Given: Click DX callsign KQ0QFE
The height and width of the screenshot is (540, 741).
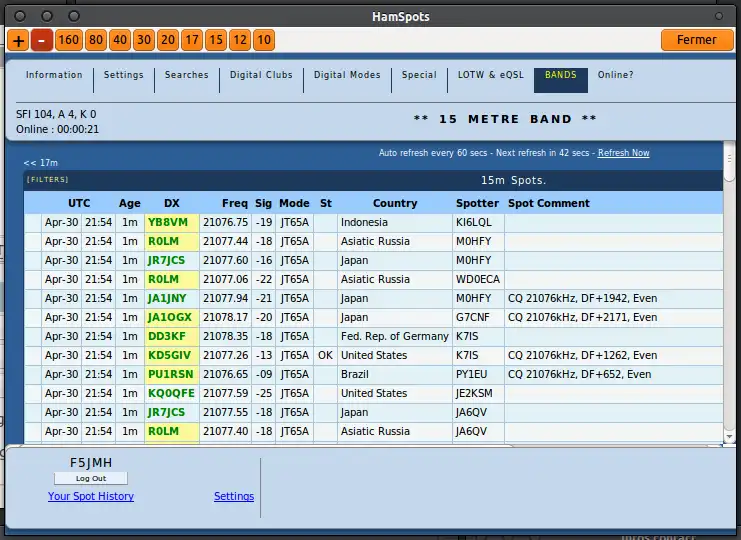Looking at the screenshot, I should [x=171, y=394].
